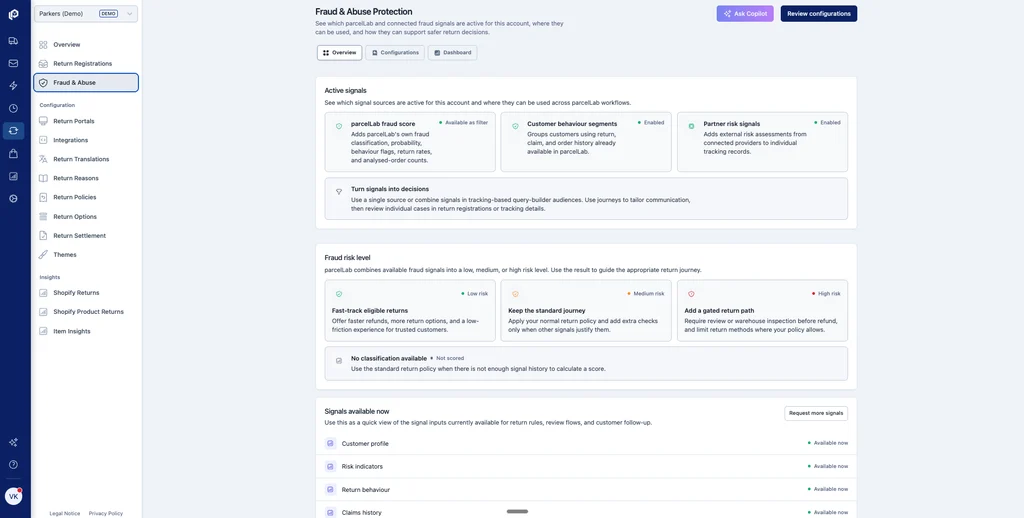This screenshot has height=518, width=1024.
Task: Select the returns cycle icon in rail
Action: tap(13, 131)
